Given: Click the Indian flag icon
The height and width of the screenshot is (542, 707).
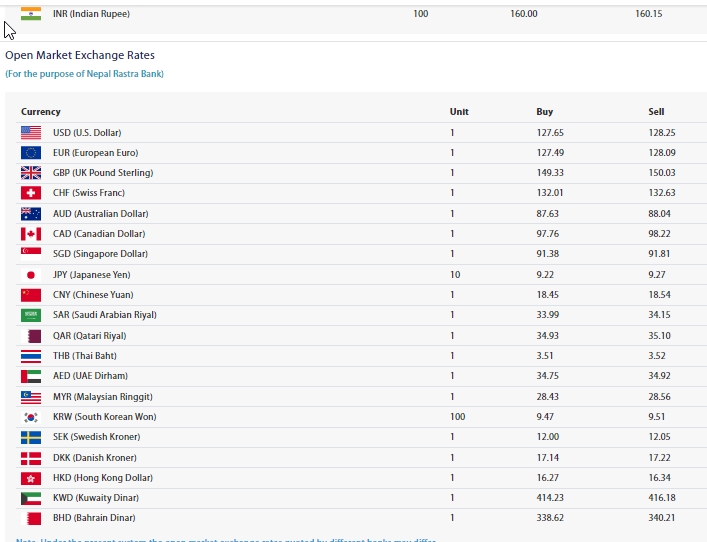Looking at the screenshot, I should [31, 14].
